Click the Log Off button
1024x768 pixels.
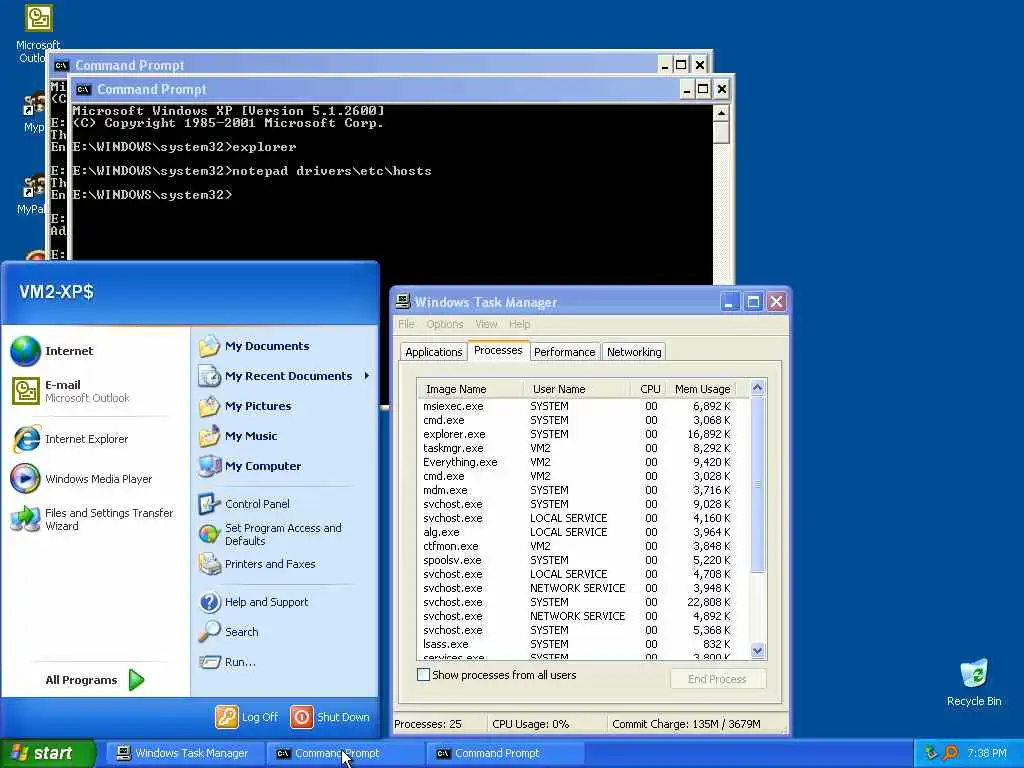247,717
